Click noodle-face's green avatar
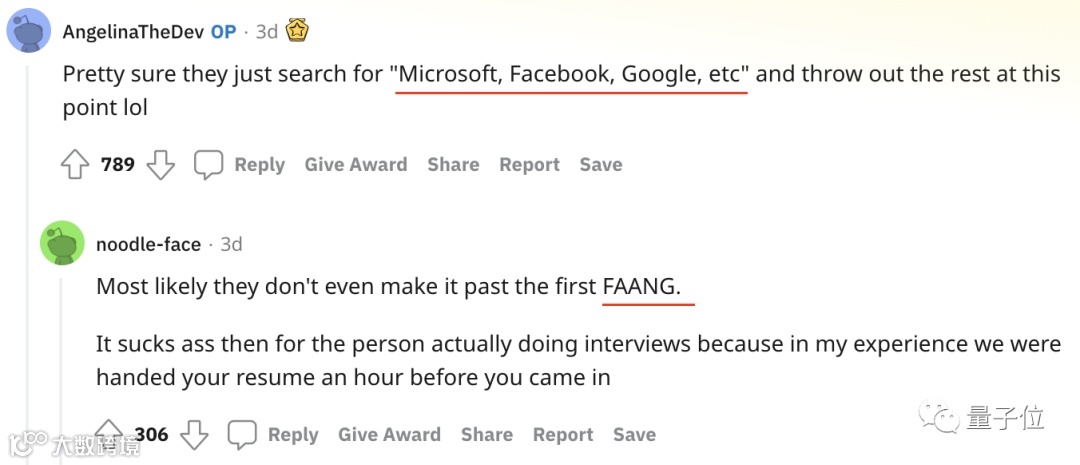 (62, 243)
